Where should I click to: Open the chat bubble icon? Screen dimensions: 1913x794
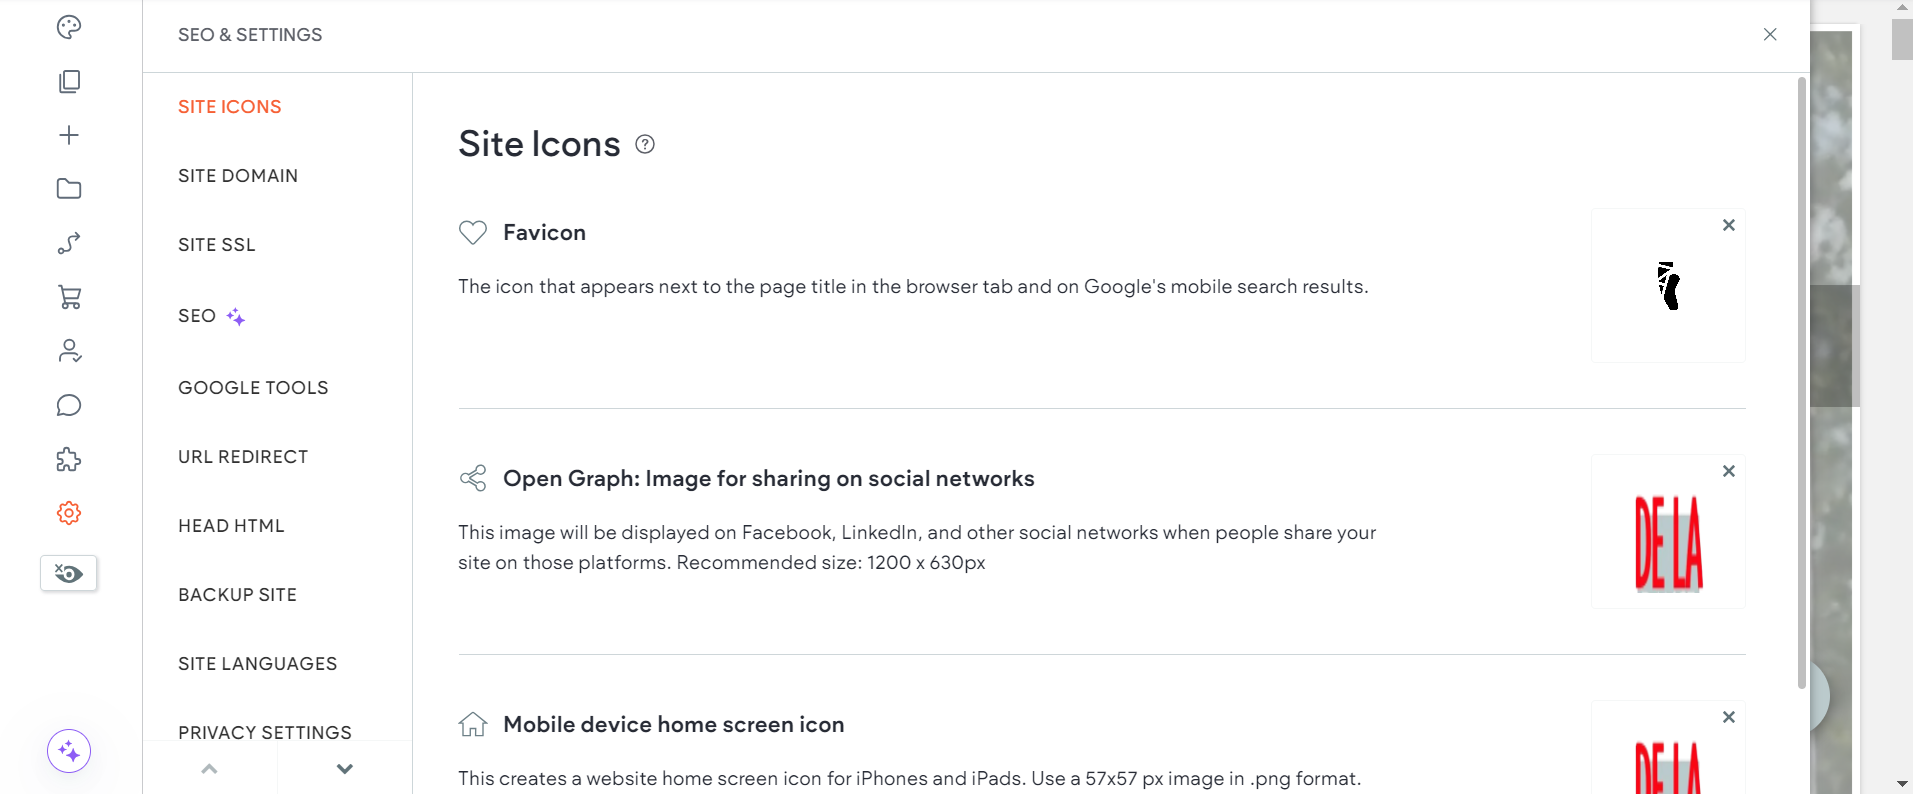click(x=69, y=405)
